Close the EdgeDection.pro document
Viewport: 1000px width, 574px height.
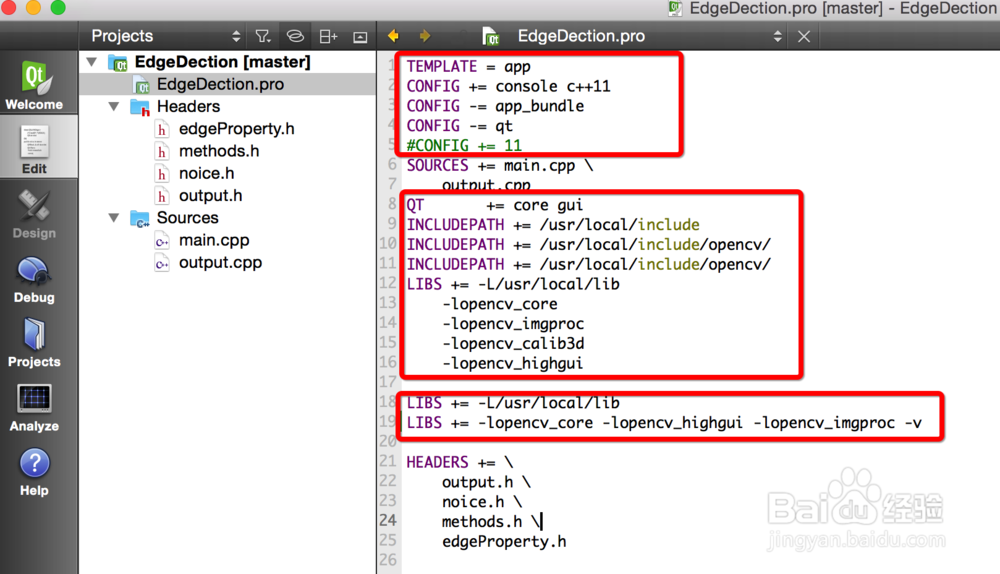804,36
